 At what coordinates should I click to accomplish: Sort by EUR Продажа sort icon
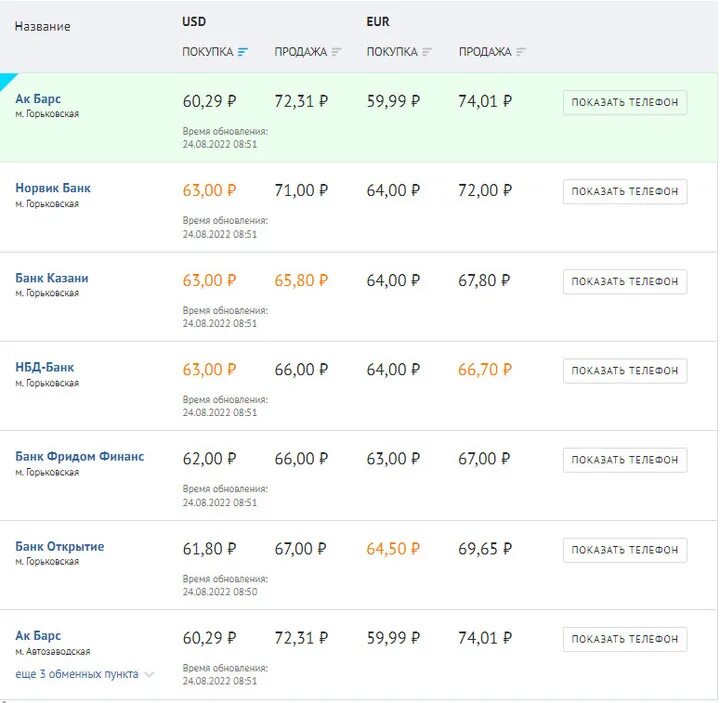point(521,52)
